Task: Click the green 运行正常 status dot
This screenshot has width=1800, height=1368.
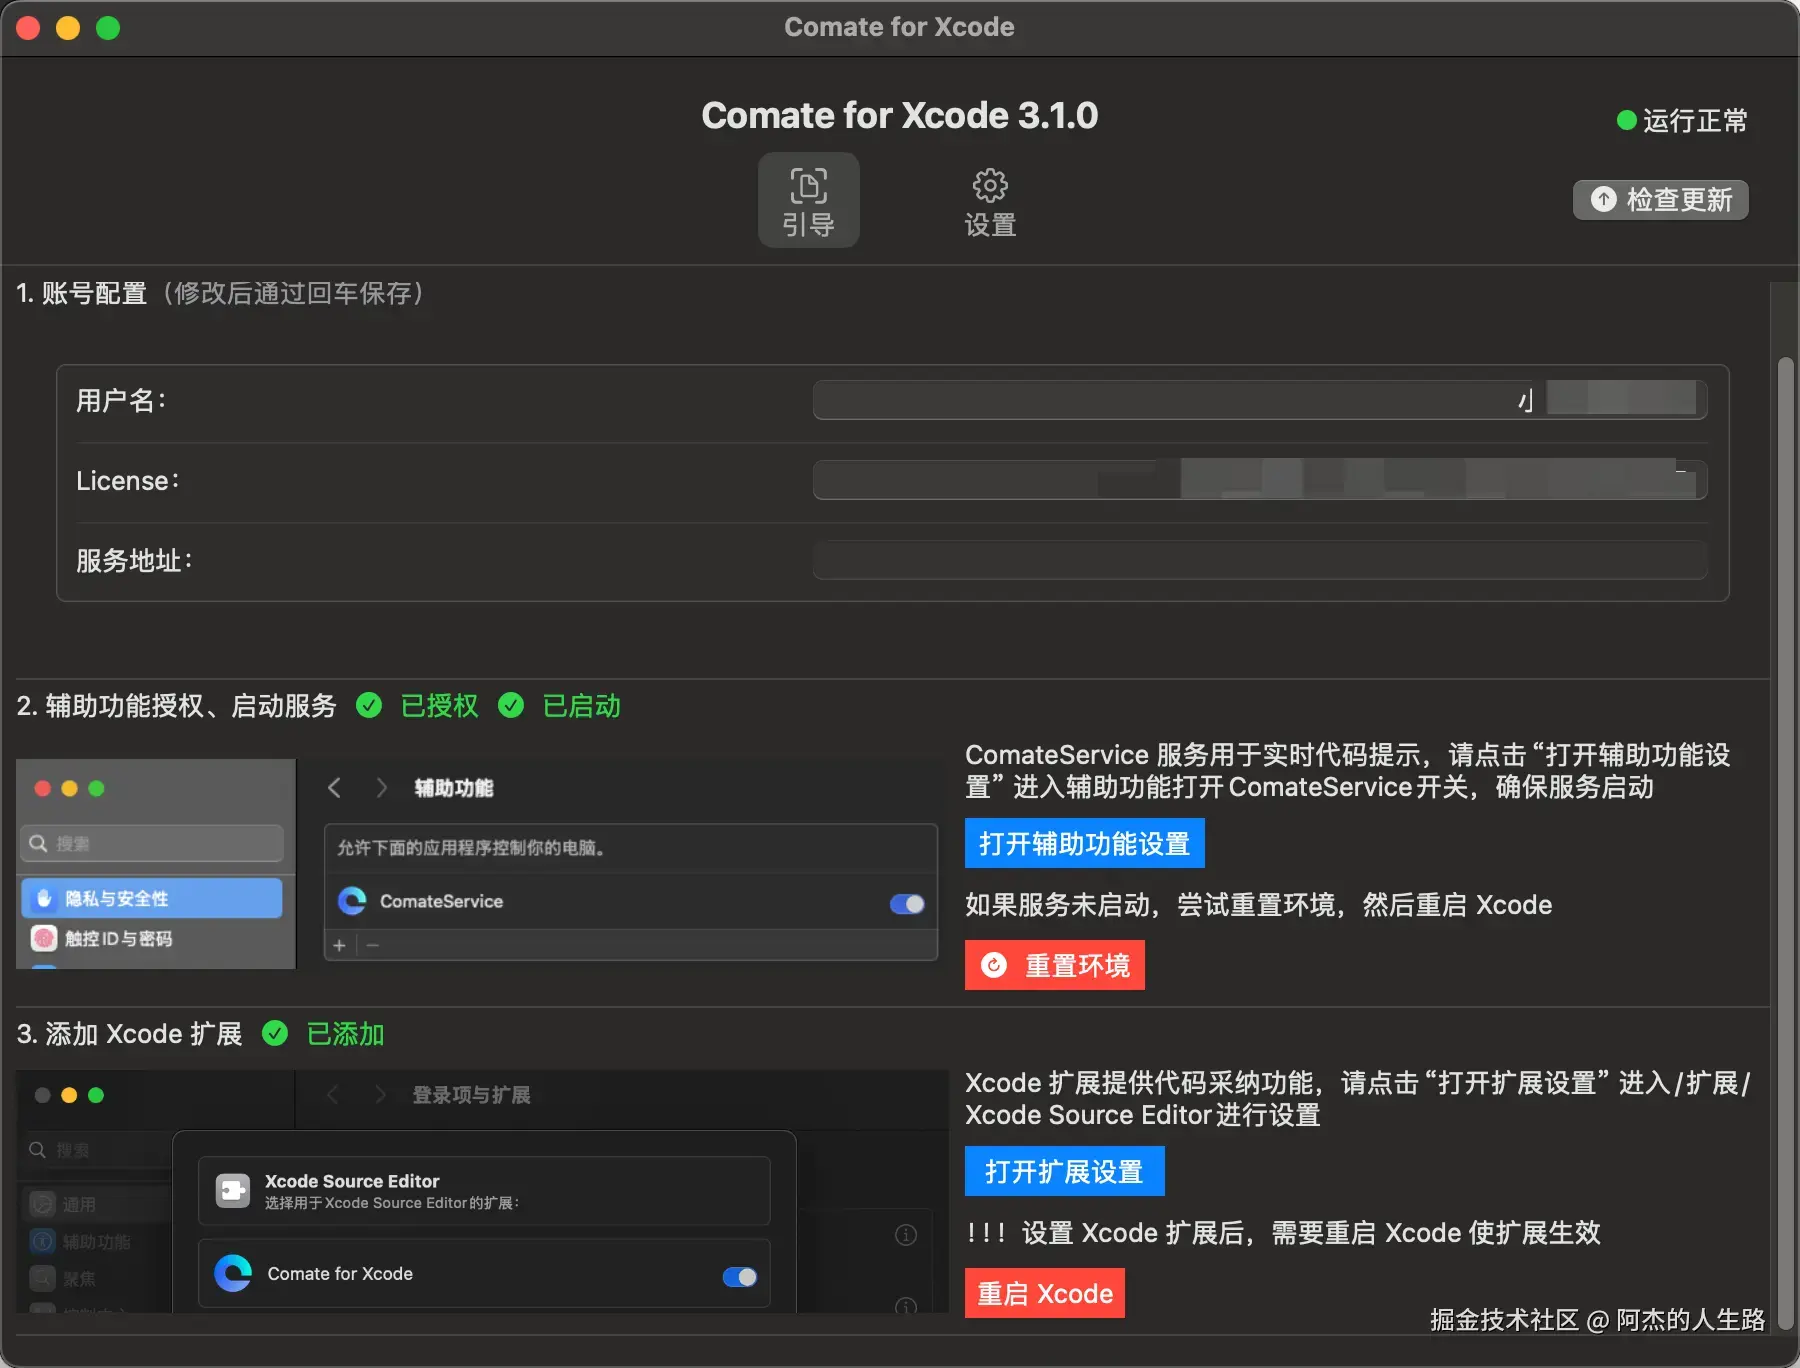Action: pyautogui.click(x=1627, y=121)
